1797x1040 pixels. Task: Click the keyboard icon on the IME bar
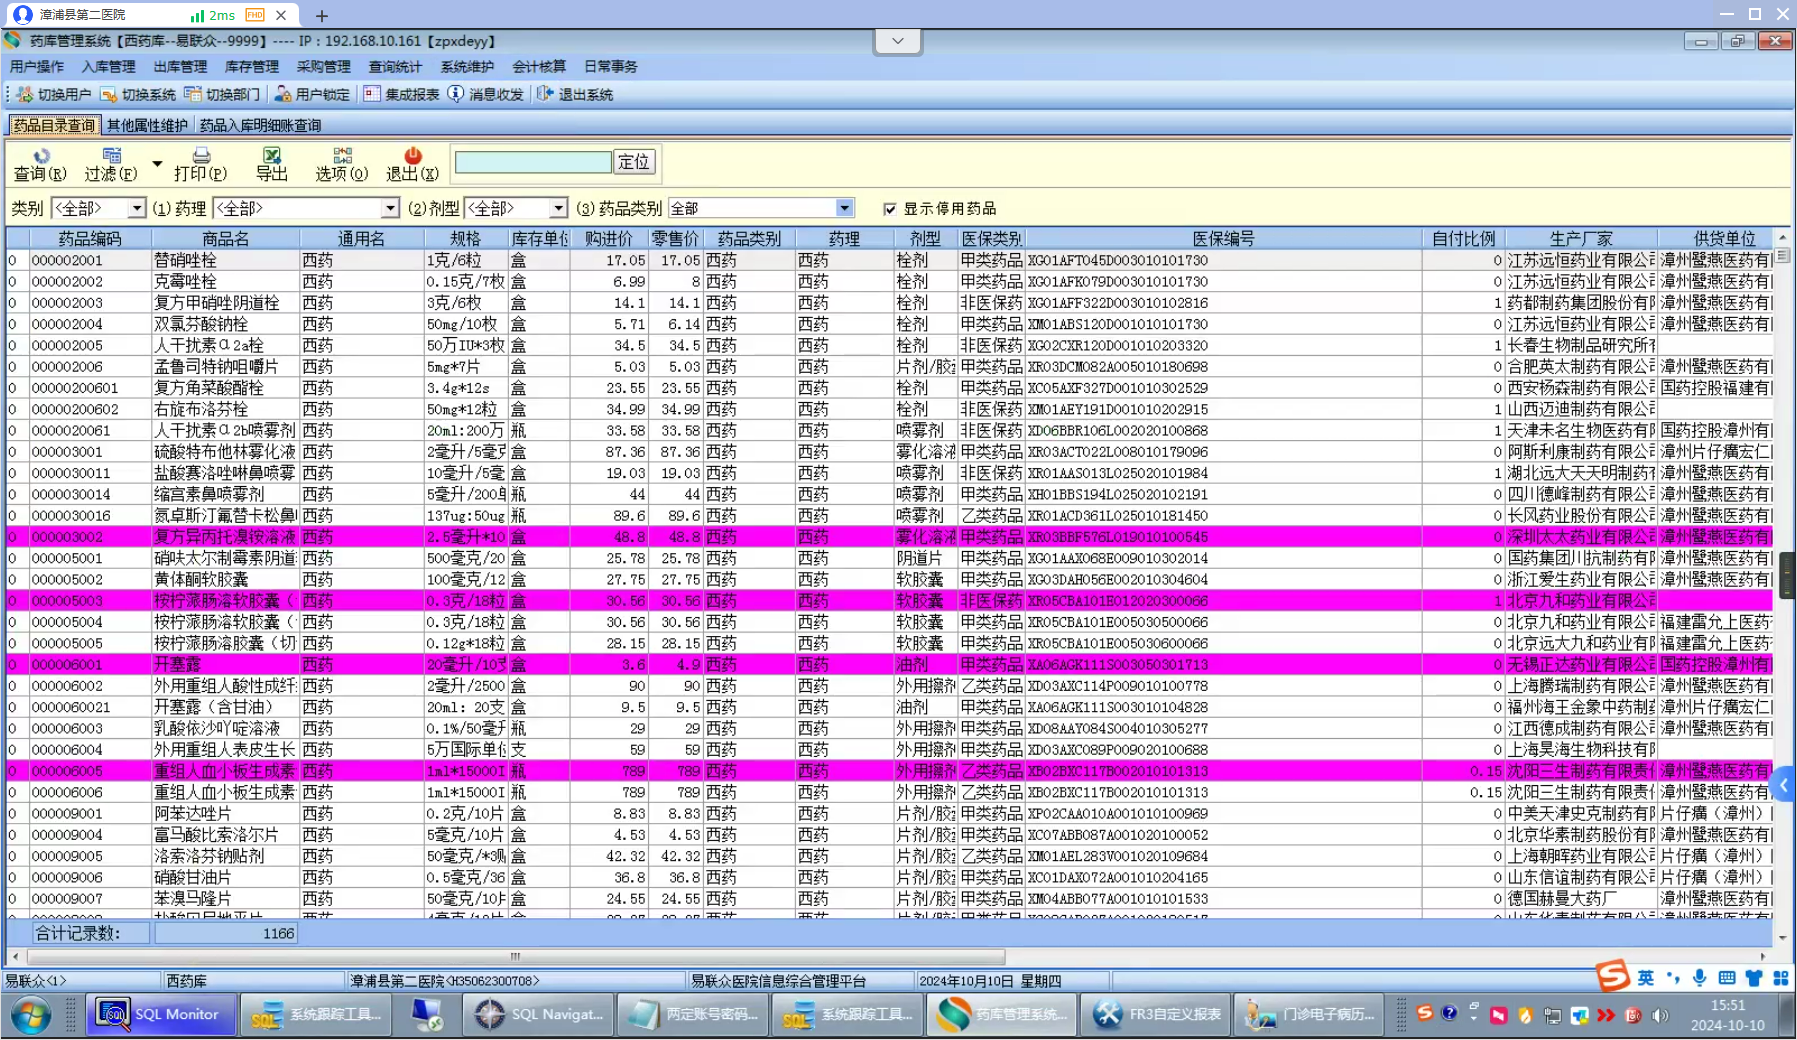point(1727,978)
